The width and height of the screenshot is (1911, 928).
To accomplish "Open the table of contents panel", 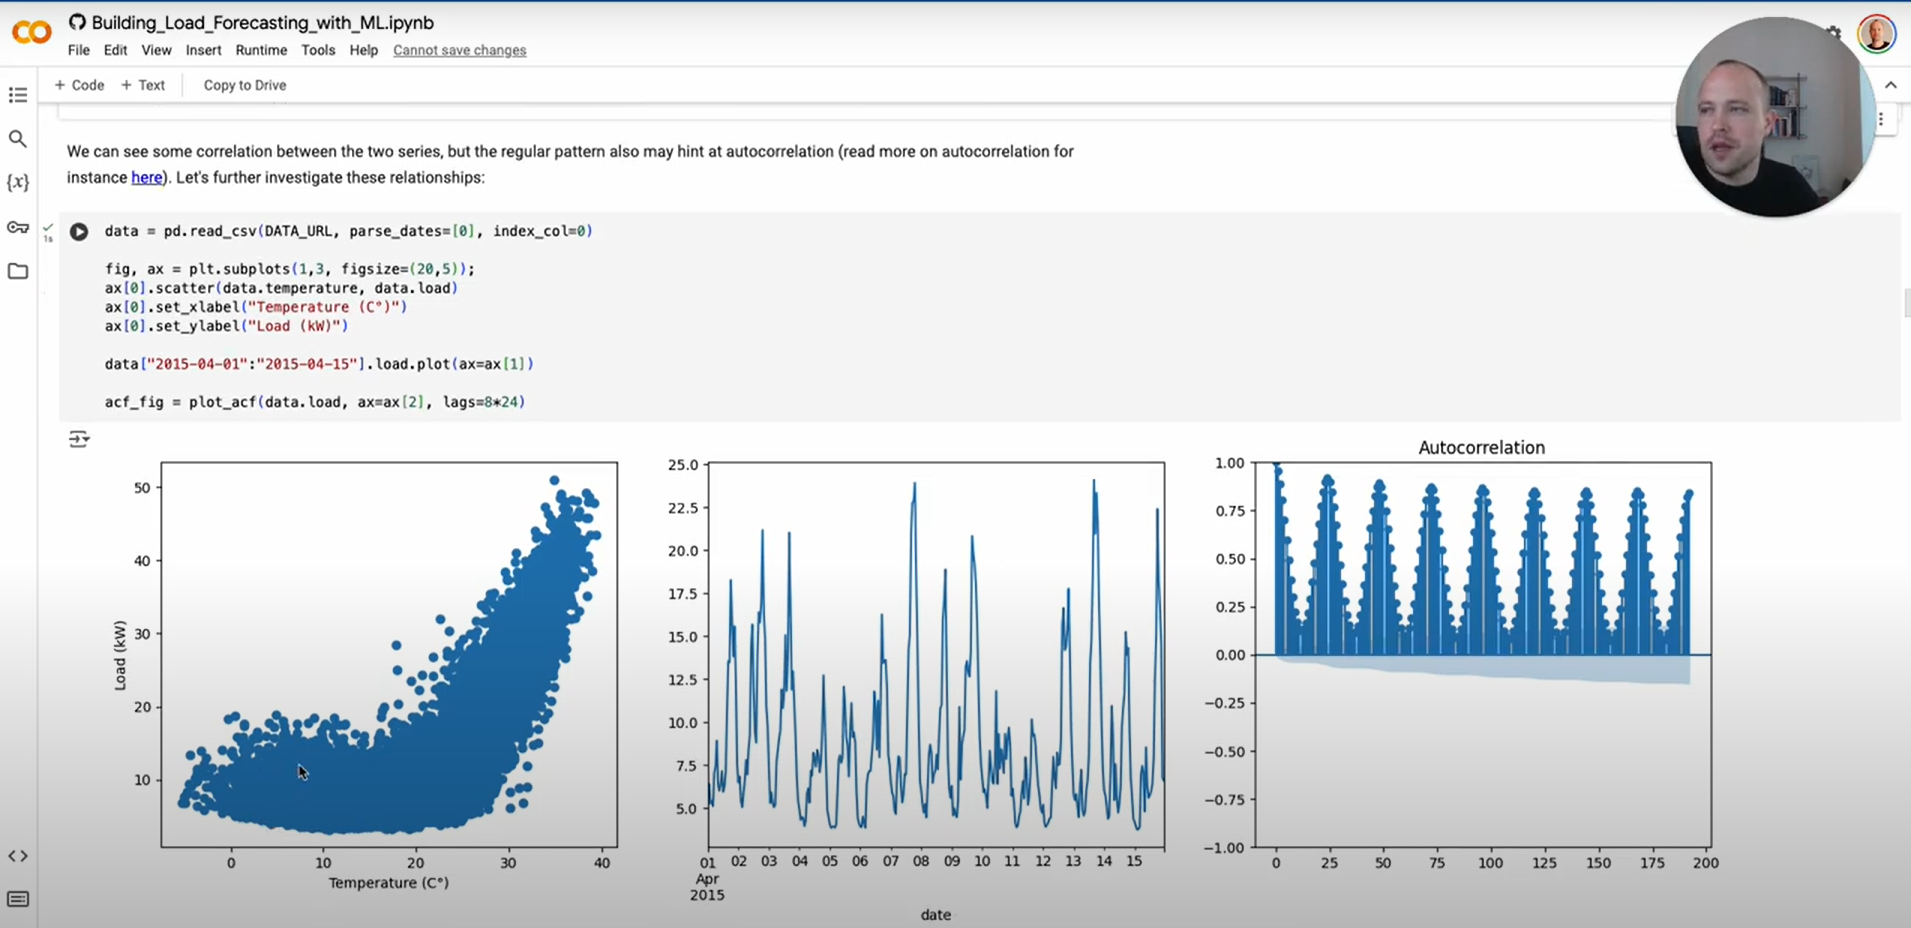I will 18,95.
